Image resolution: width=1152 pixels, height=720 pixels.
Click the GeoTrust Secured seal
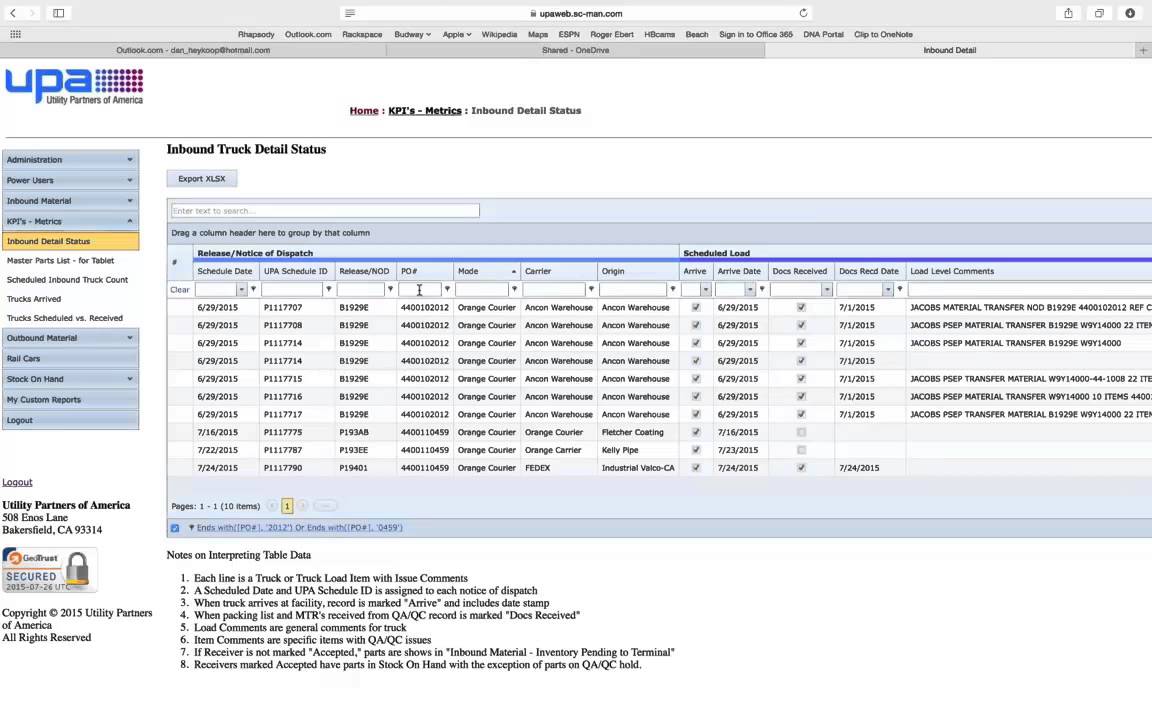[49, 570]
